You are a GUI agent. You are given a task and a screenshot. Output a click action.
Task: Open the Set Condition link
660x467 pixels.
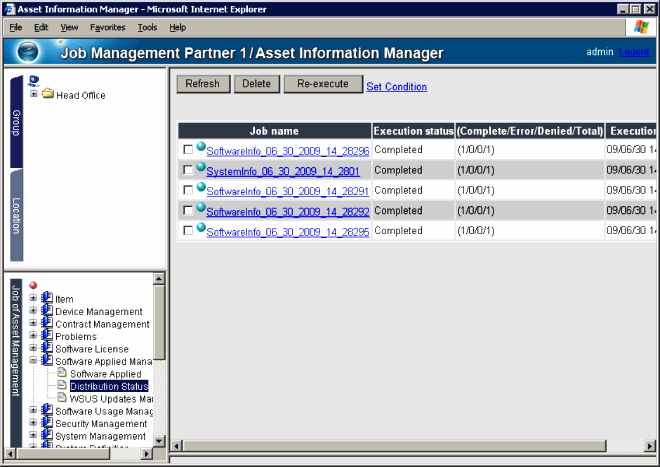point(396,87)
